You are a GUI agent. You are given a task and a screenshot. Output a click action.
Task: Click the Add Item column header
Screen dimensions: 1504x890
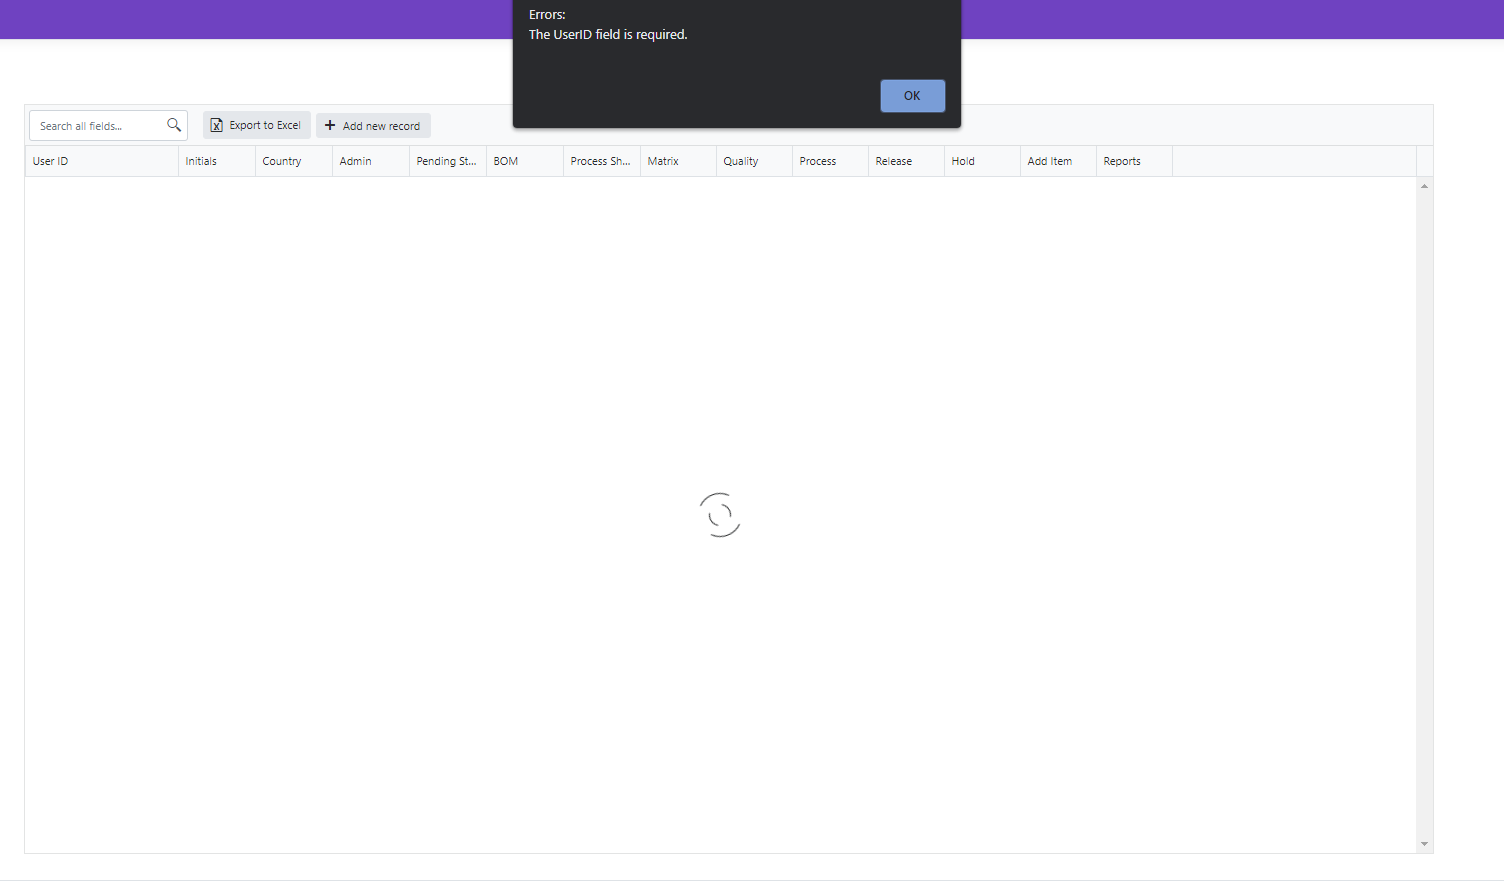(x=1059, y=161)
